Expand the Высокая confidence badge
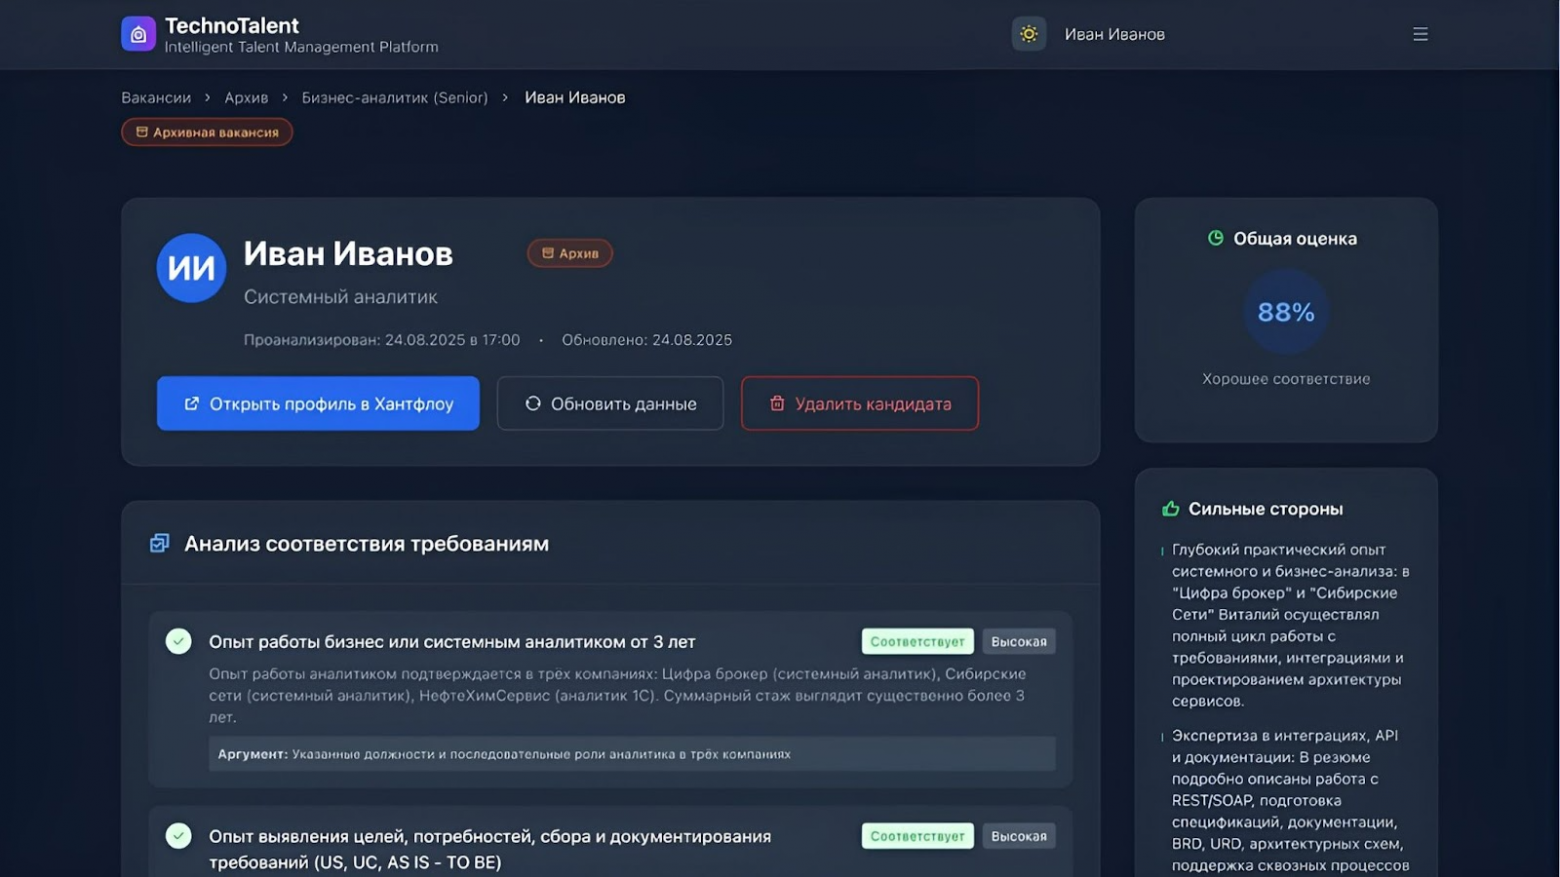Screen dimensions: 1560x877 (1018, 640)
